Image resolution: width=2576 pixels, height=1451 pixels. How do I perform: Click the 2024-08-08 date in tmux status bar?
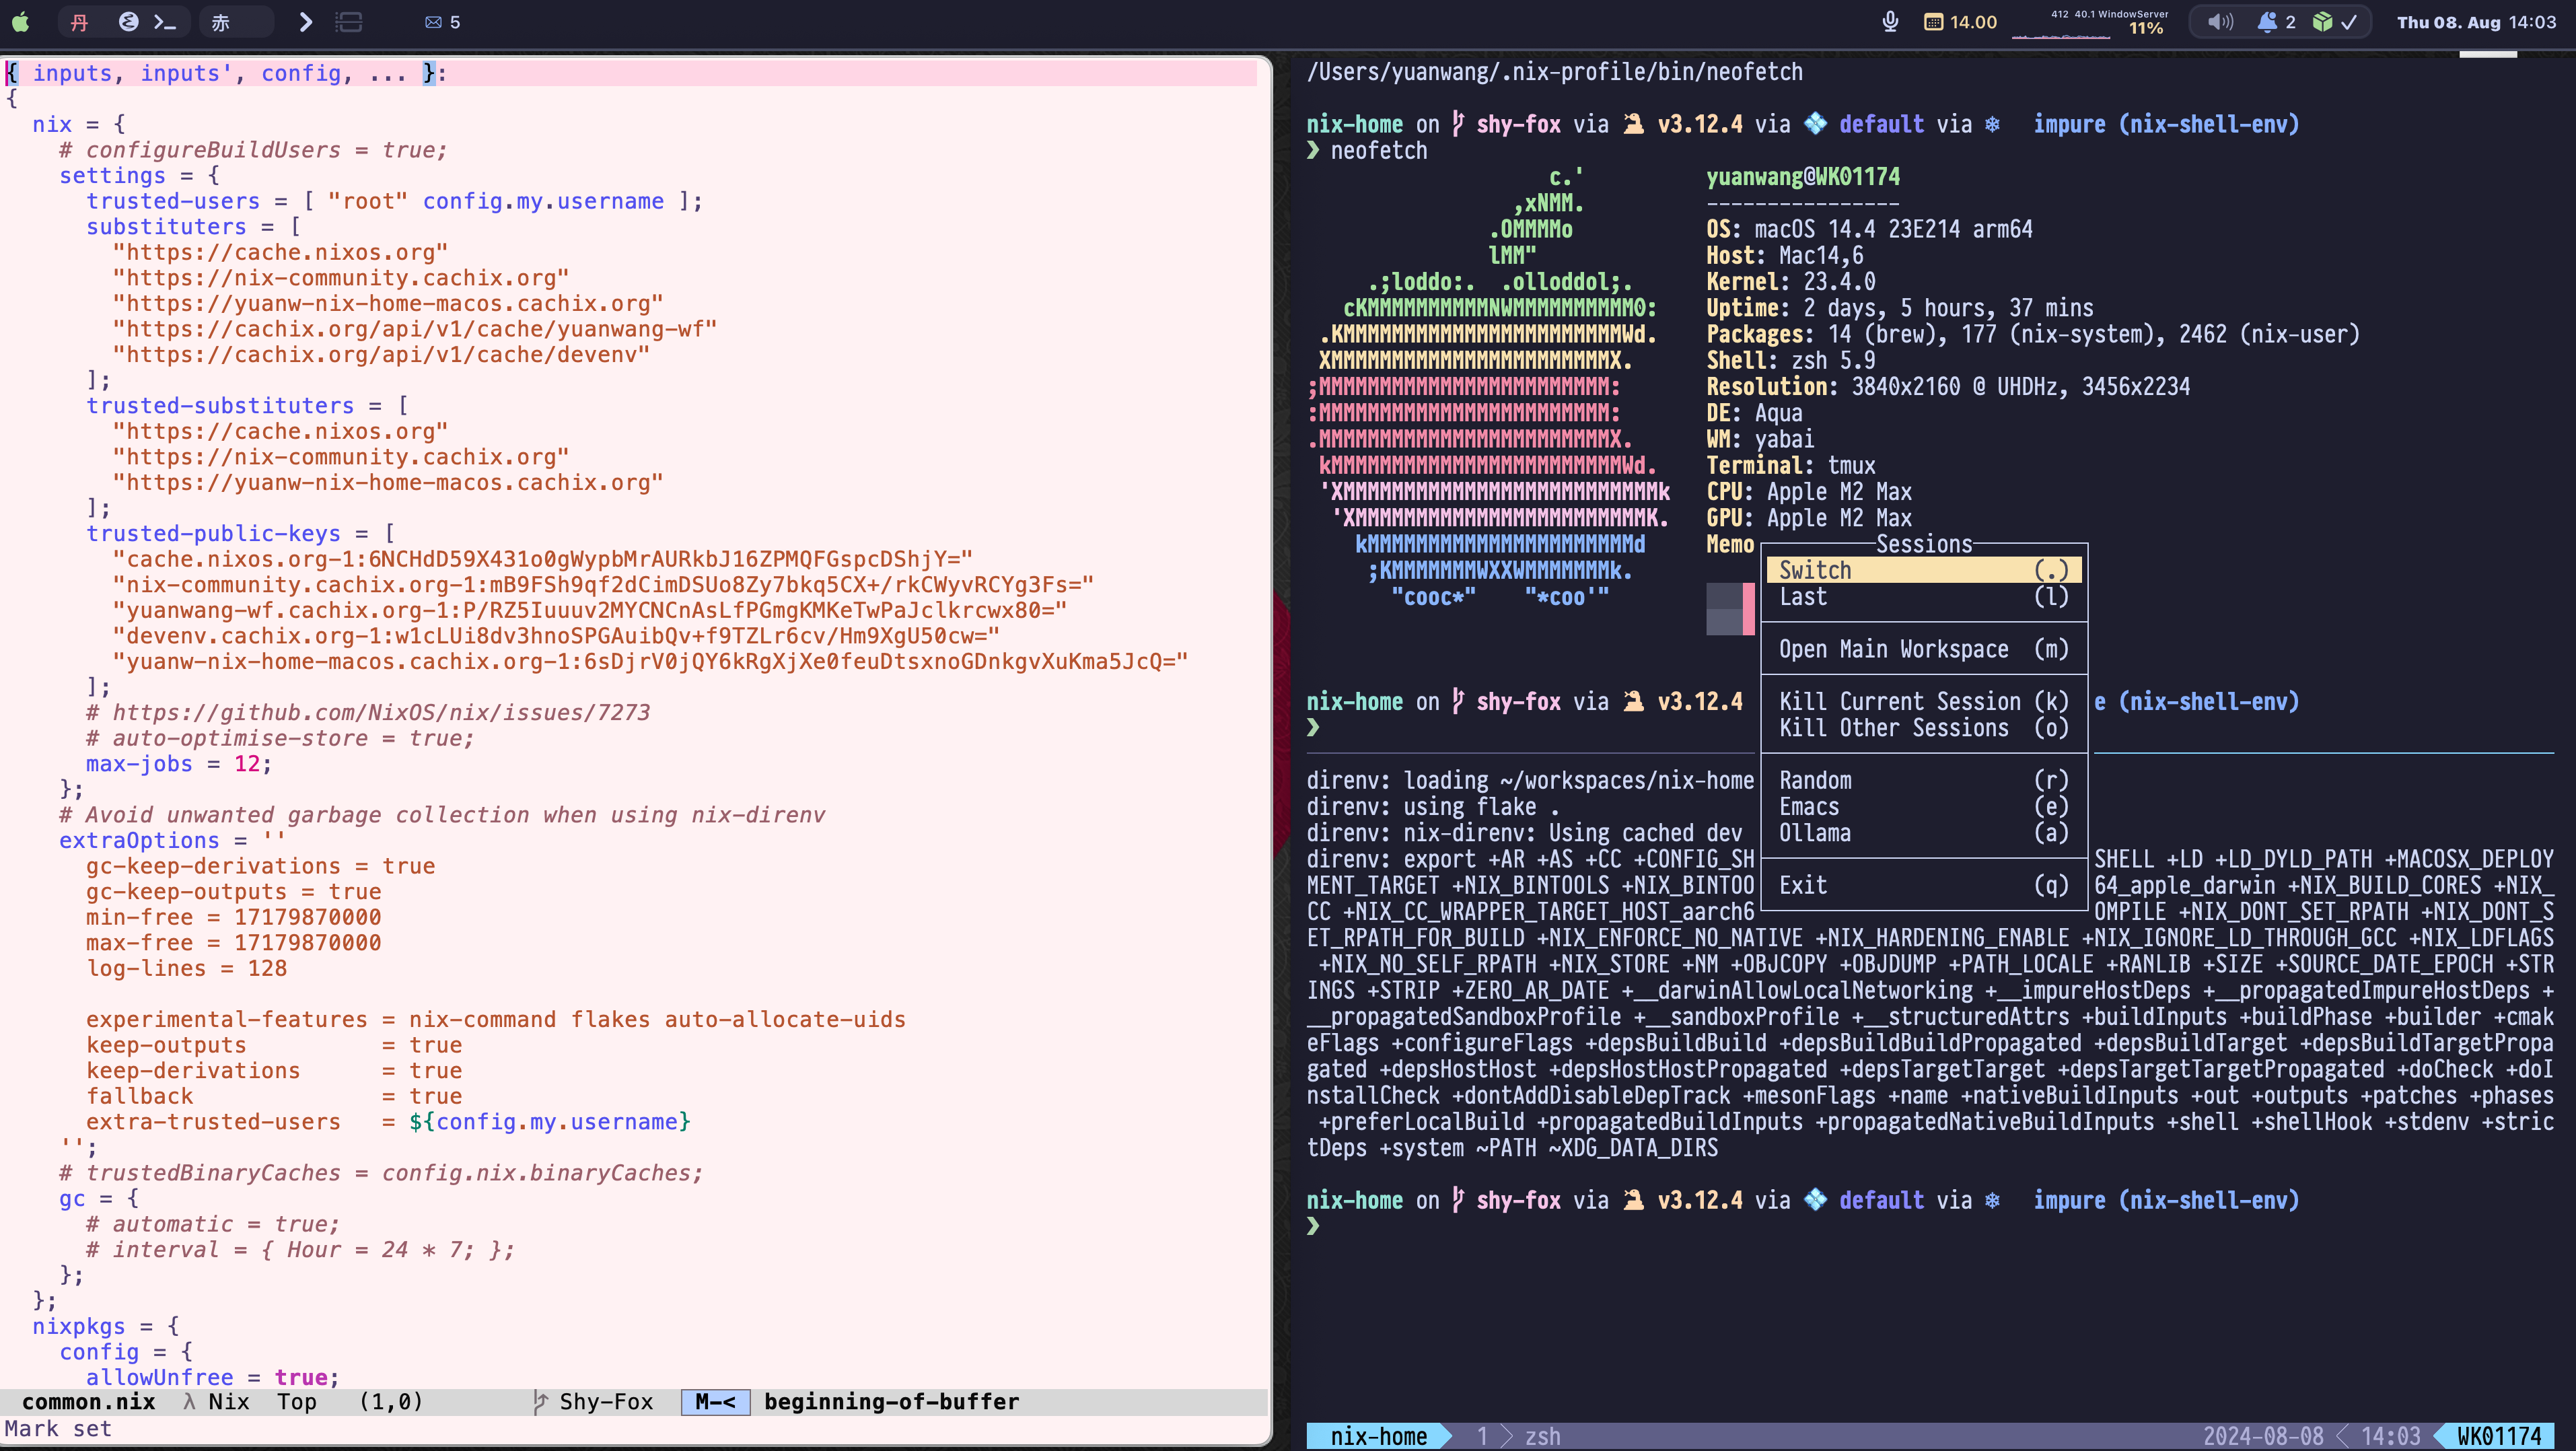(x=2264, y=1436)
